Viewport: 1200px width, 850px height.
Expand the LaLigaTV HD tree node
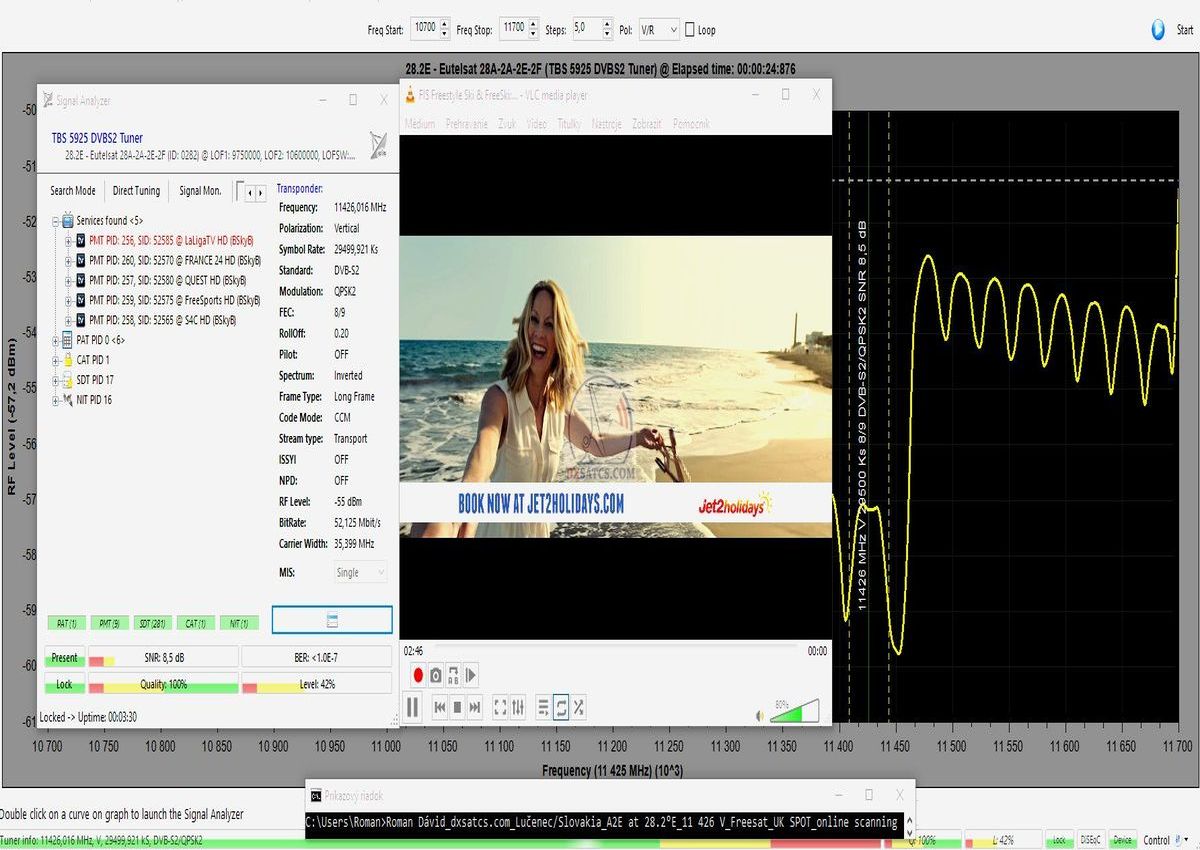68,240
